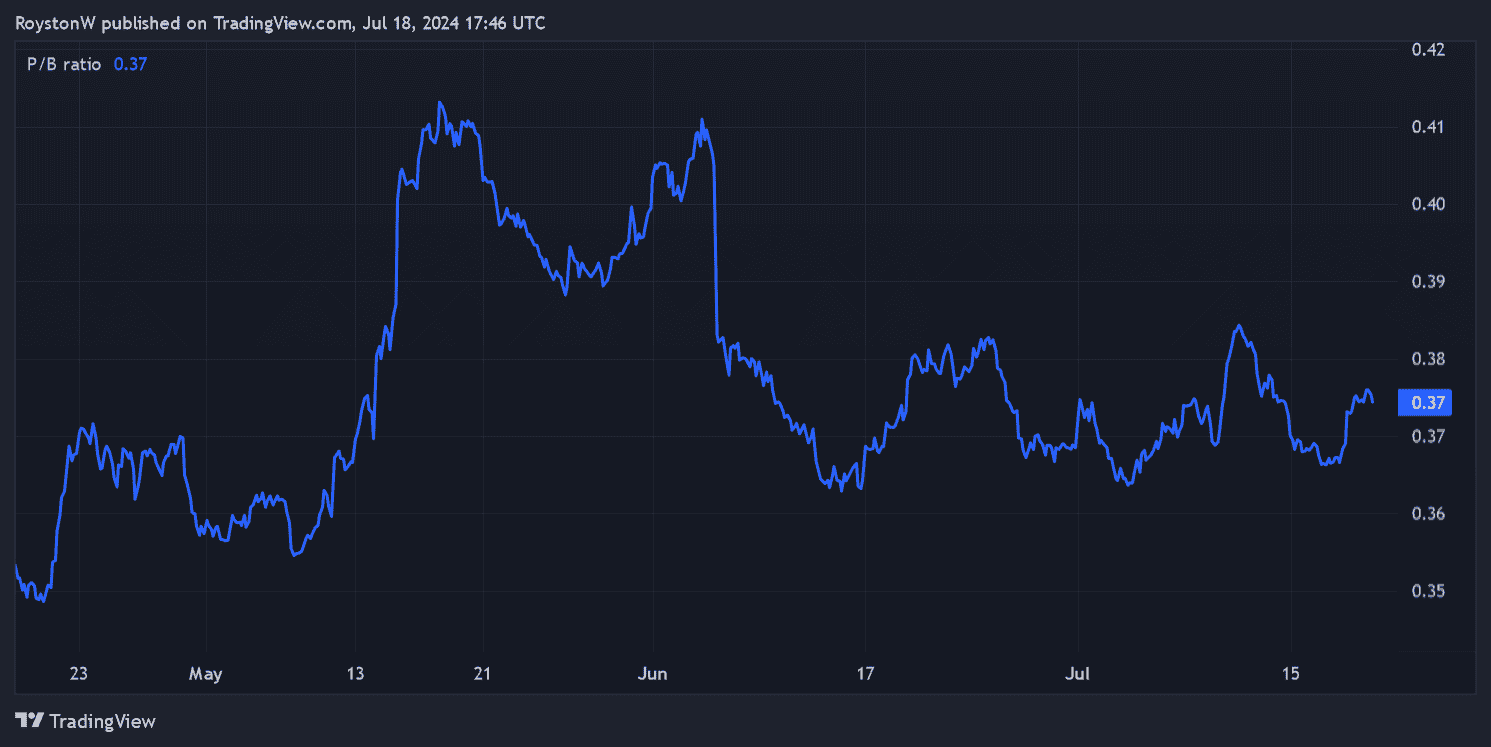Click the Jul label on time axis
Viewport: 1491px width, 747px height.
click(x=1077, y=674)
